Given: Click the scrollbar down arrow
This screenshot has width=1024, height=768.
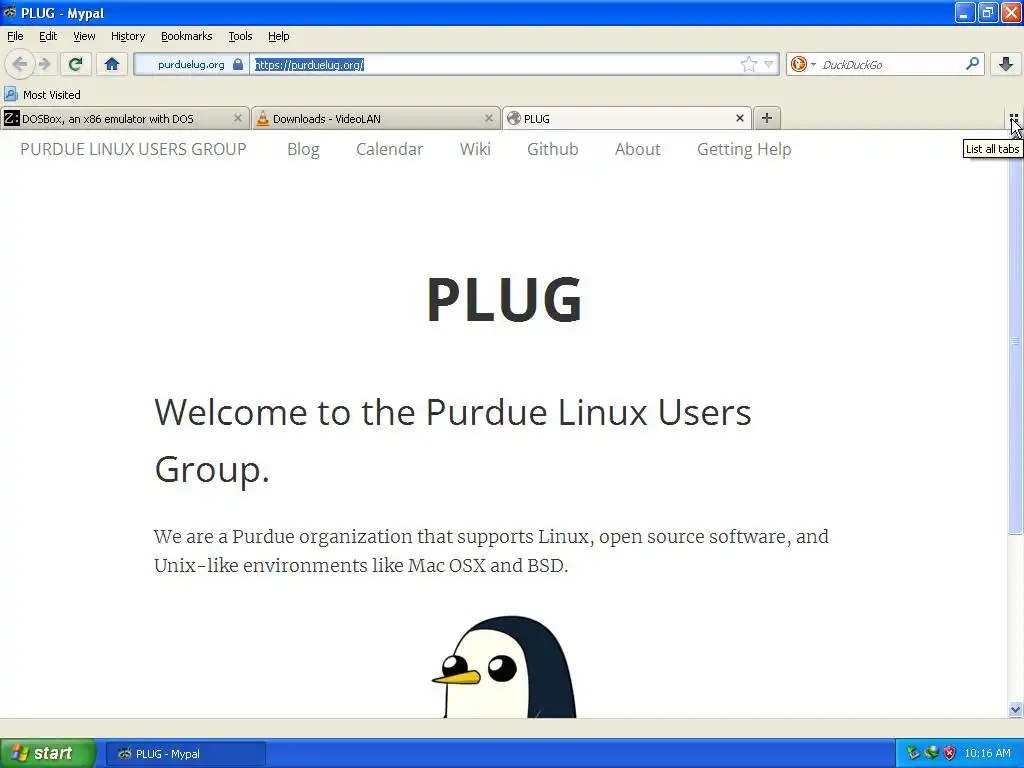Looking at the screenshot, I should tap(1015, 710).
